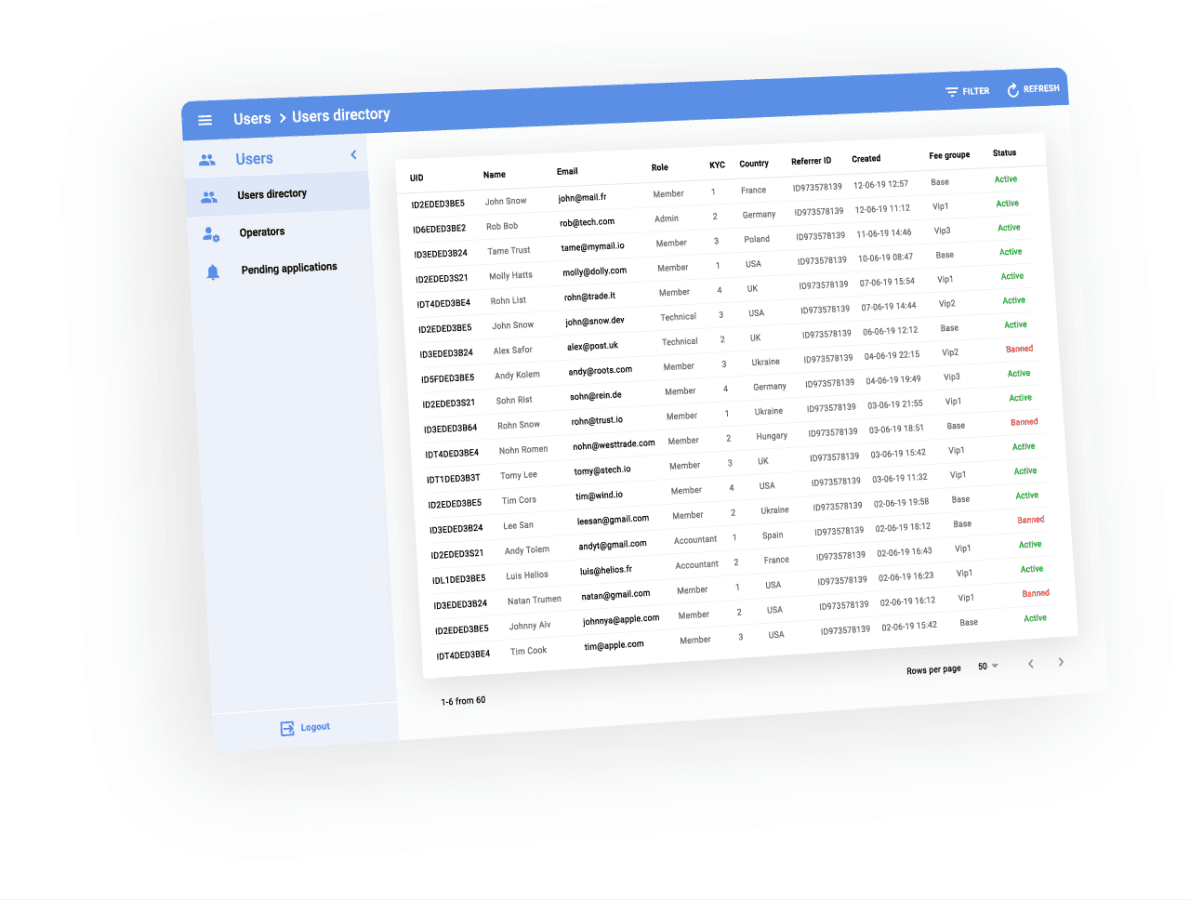Sort by the UID column header
1190x900 pixels.
coord(417,178)
